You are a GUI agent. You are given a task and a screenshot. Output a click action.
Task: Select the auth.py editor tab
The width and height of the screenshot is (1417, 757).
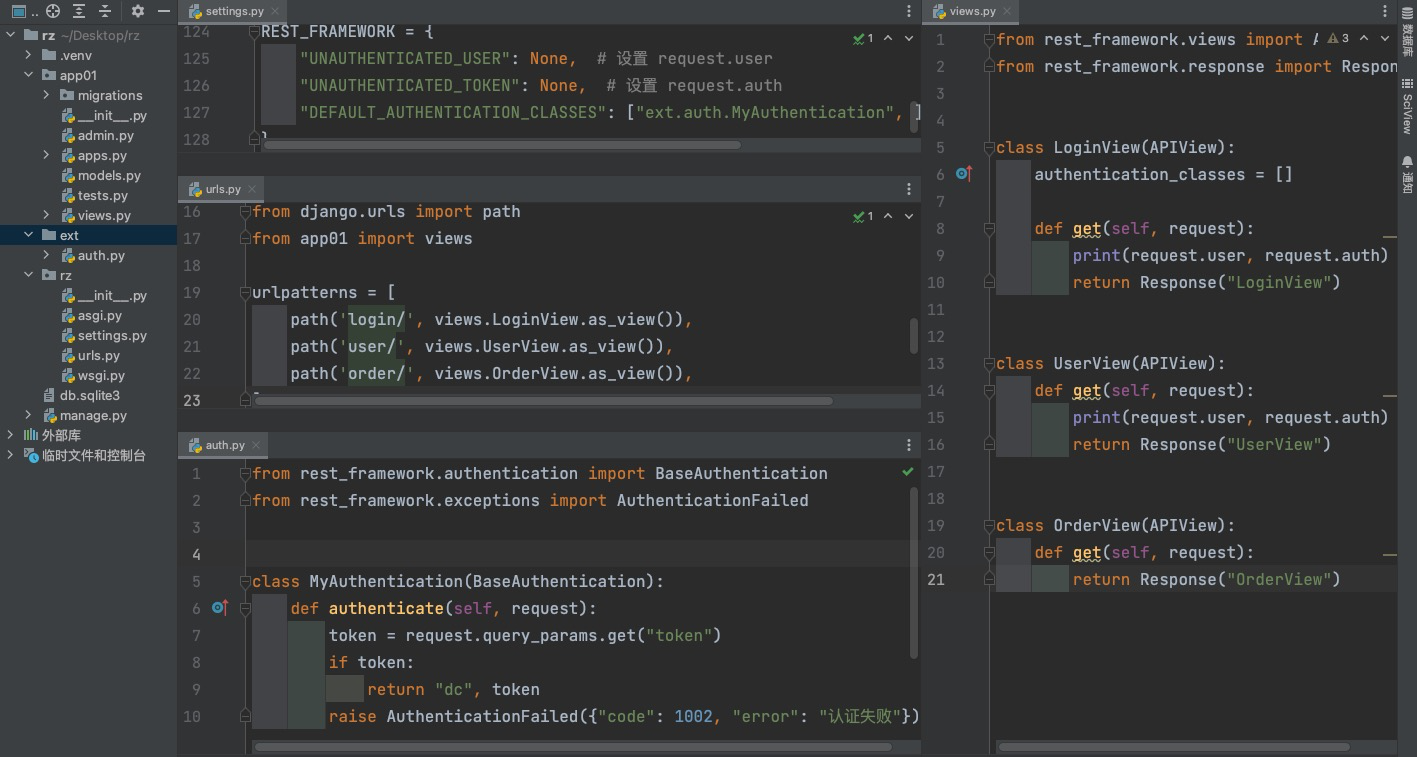223,445
